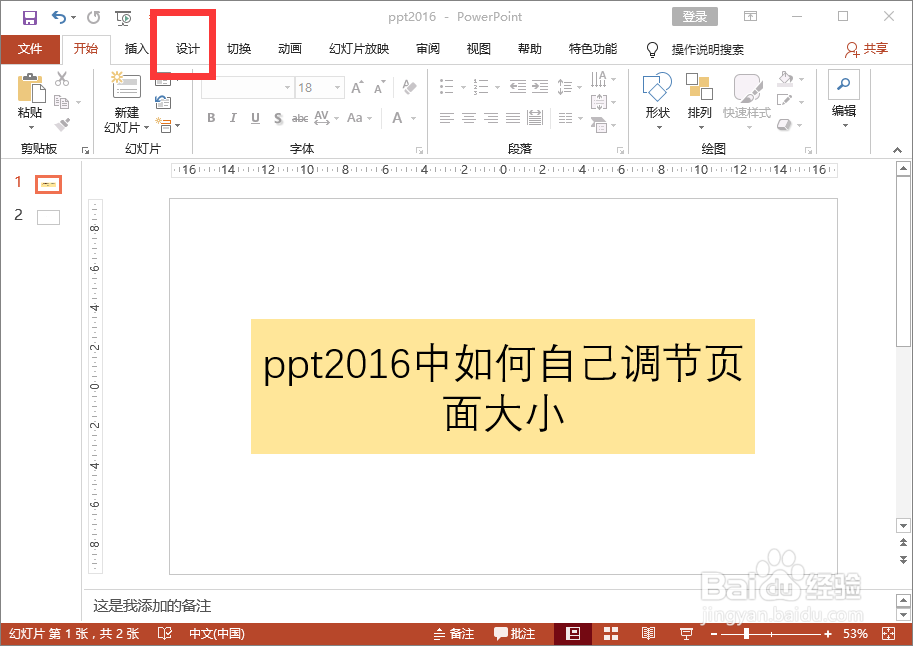Apply the numbered list button

tap(481, 87)
